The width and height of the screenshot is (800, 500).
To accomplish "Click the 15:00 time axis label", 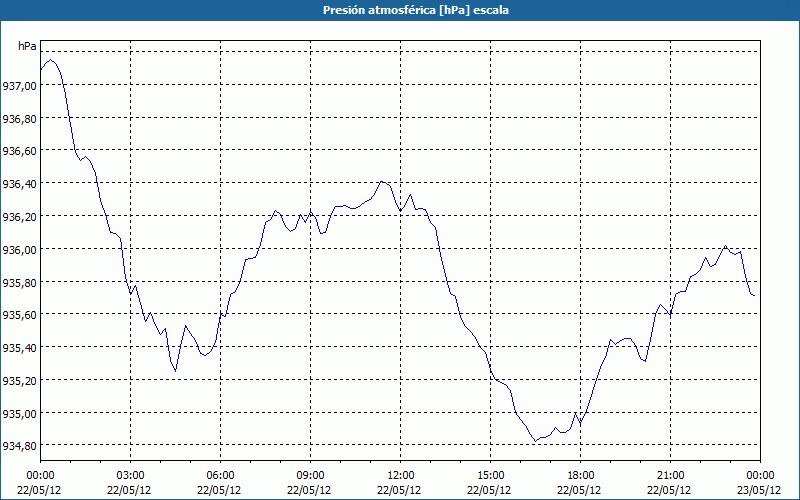I will click(x=490, y=476).
